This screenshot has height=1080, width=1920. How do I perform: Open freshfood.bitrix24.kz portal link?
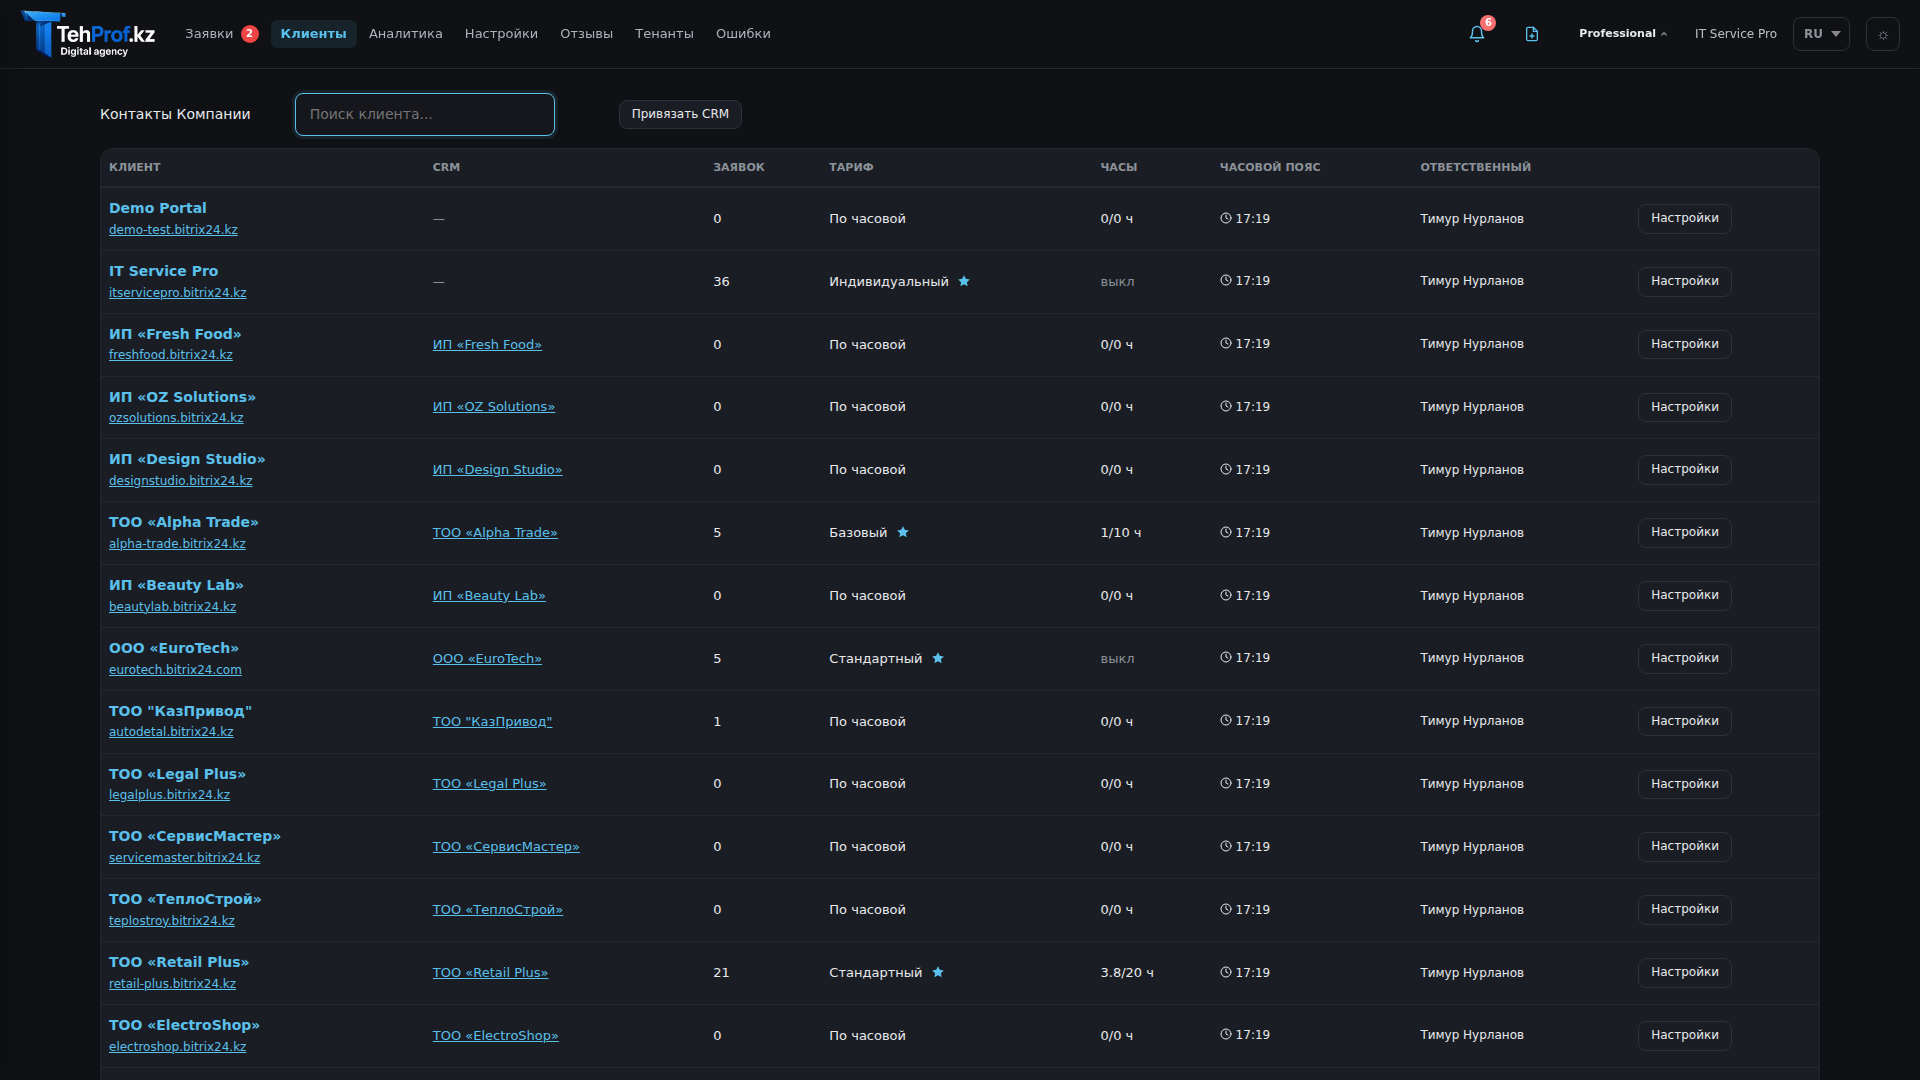[171, 355]
